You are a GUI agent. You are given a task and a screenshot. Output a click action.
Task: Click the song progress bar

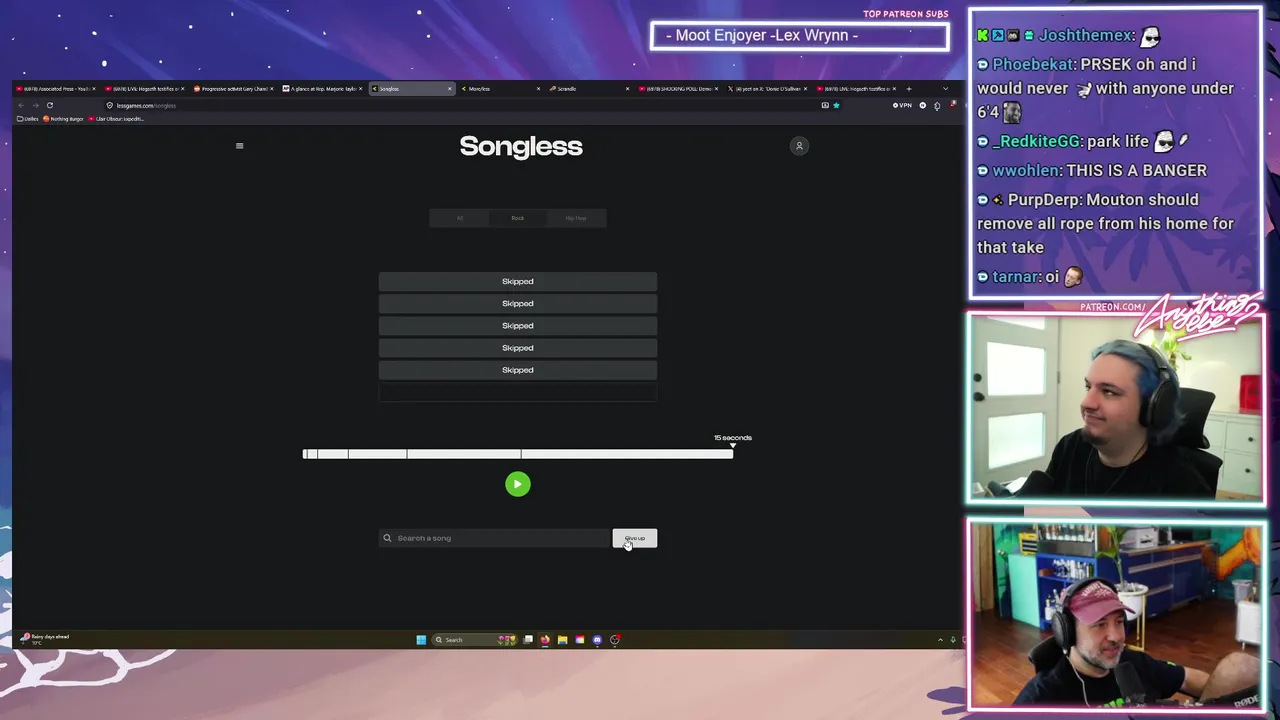tap(517, 454)
